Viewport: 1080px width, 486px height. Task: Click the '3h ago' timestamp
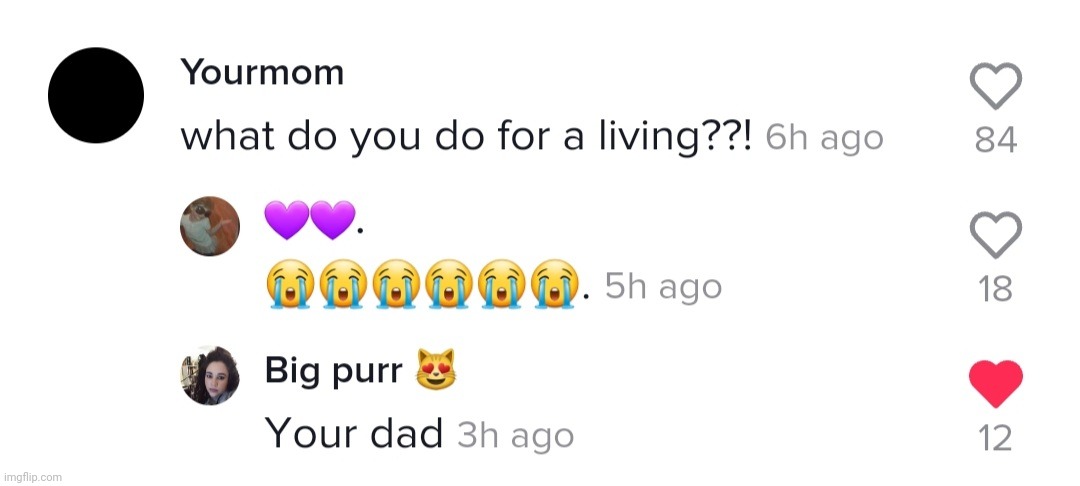[515, 436]
